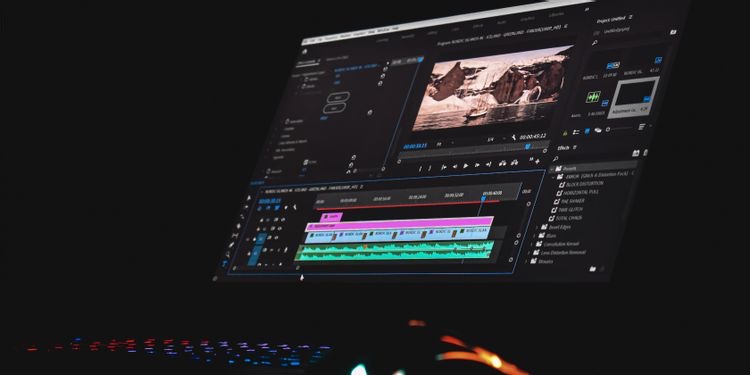The width and height of the screenshot is (750, 375).
Task: Step back one frame in Program monitor
Action: (455, 166)
